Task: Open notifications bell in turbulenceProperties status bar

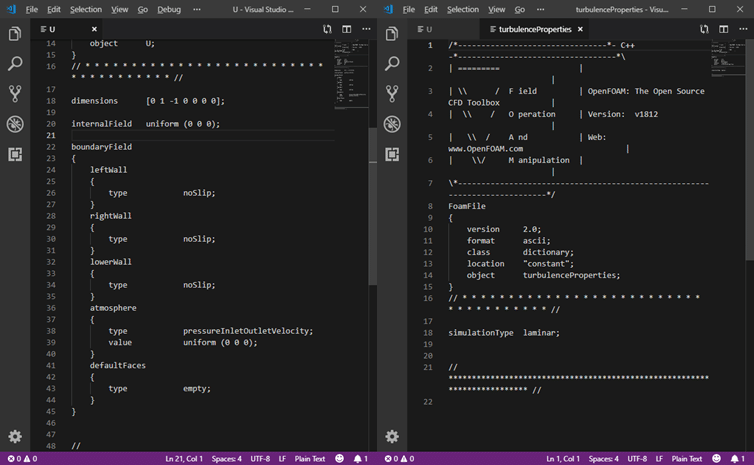Action: click(738, 459)
